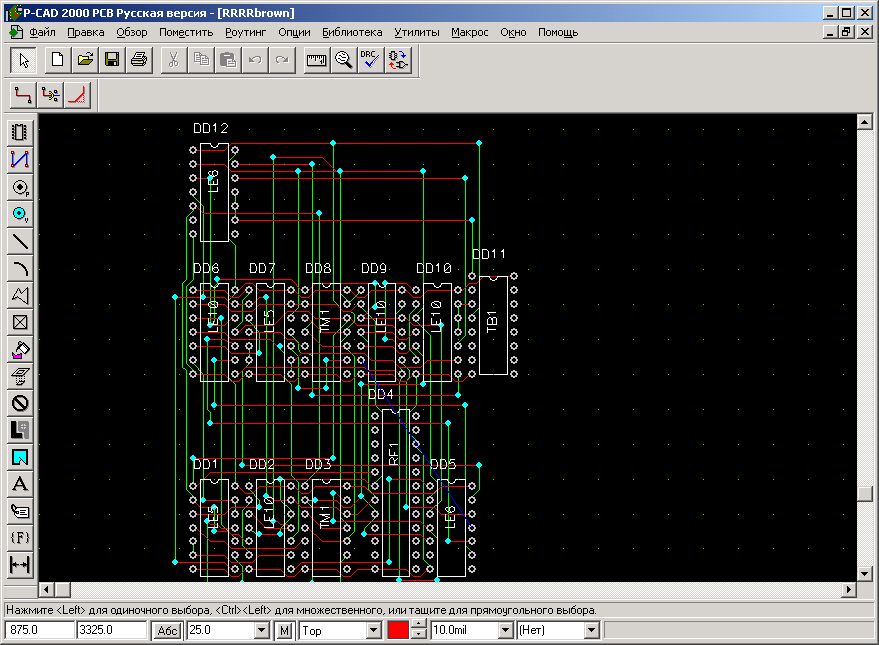
Task: Expand the 25.0 grid size dropdown
Action: [262, 630]
